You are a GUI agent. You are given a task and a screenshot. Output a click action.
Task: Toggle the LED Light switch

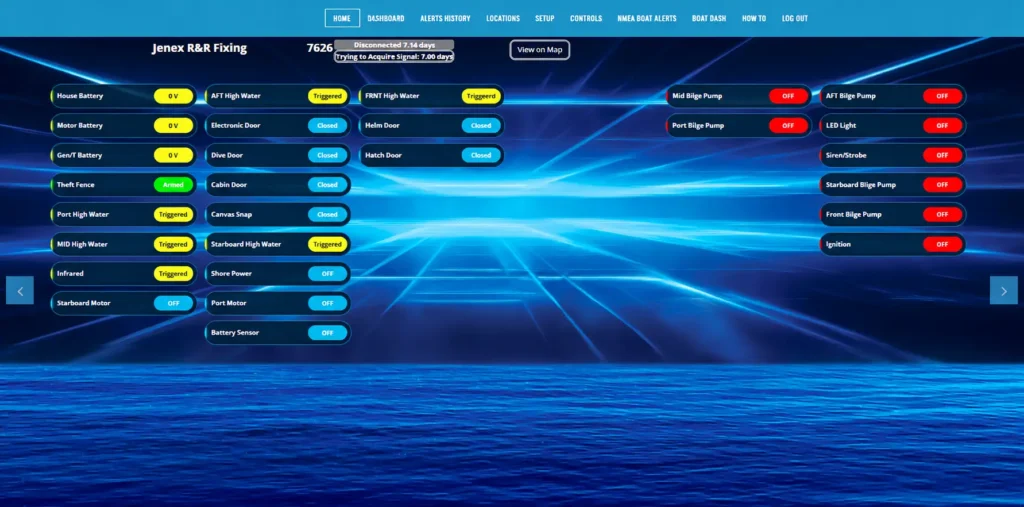coord(942,125)
